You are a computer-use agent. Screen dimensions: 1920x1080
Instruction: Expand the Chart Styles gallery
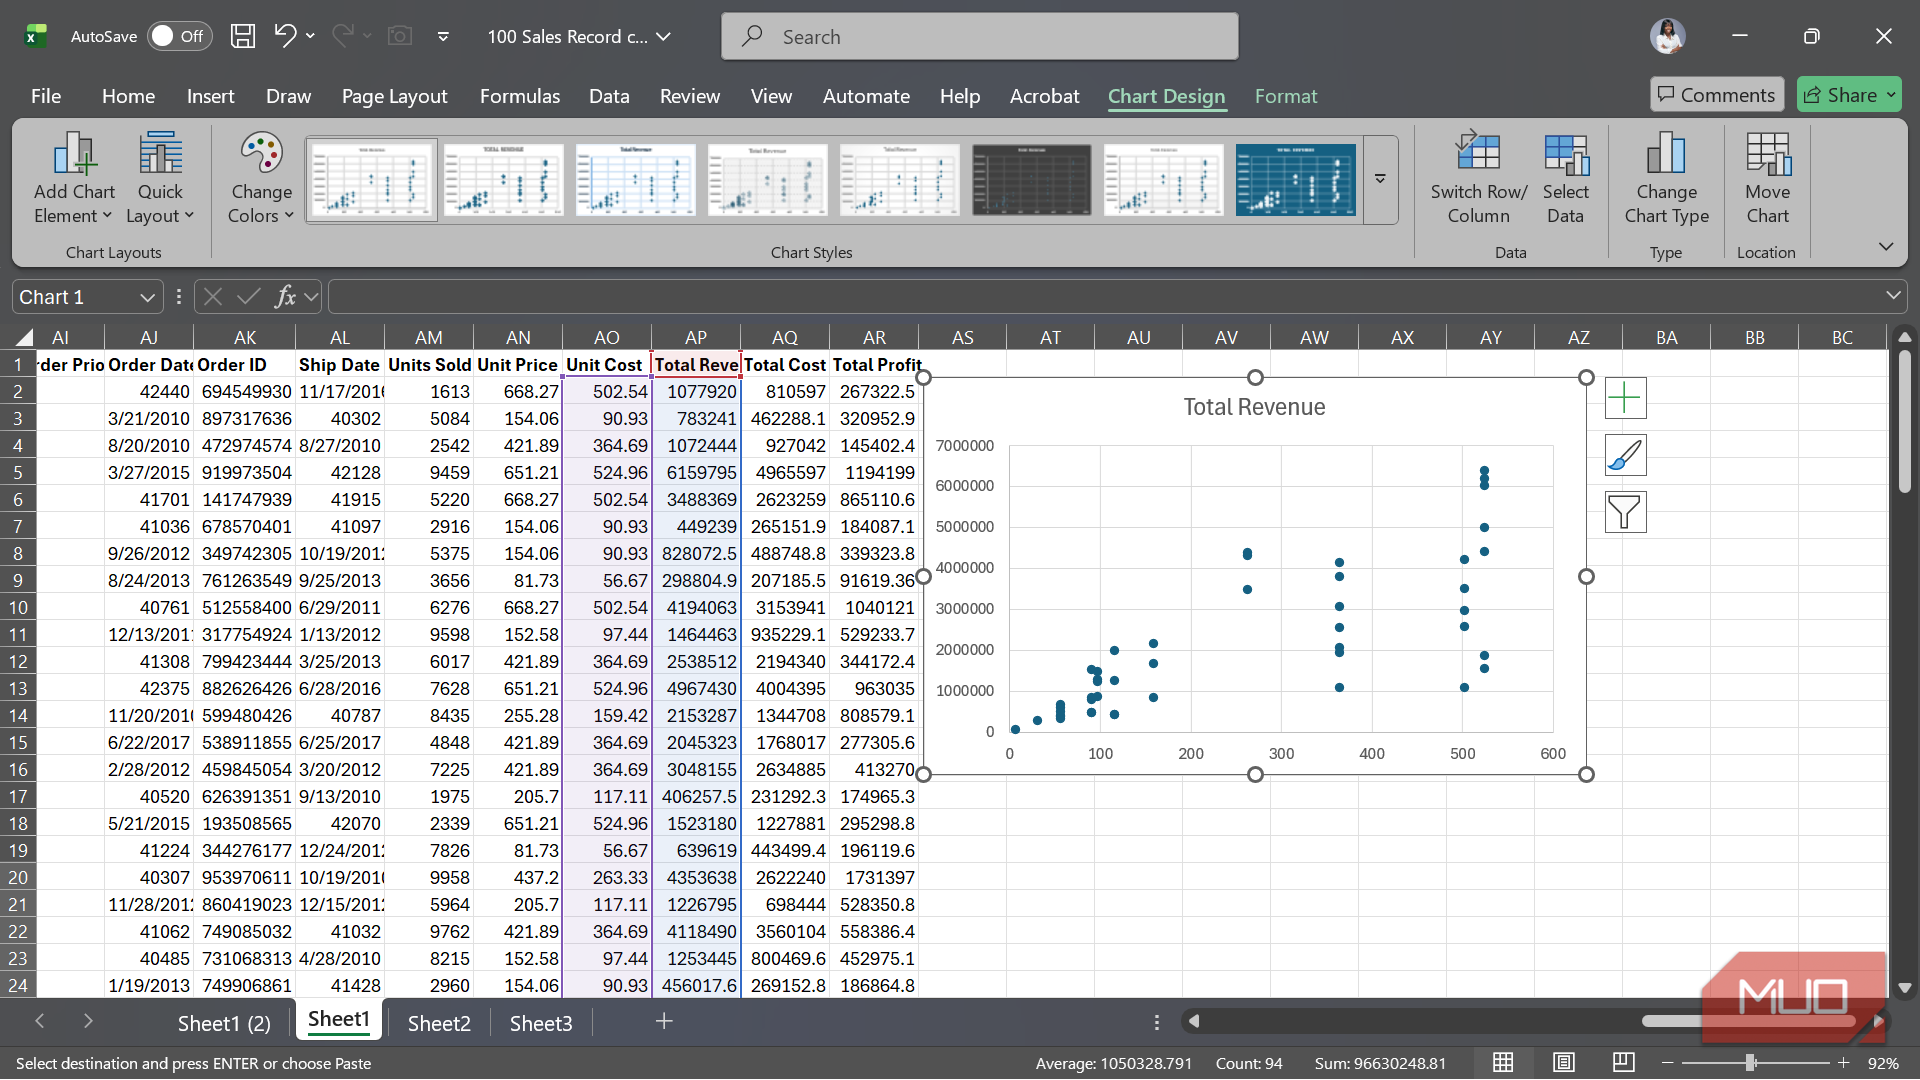(1380, 179)
